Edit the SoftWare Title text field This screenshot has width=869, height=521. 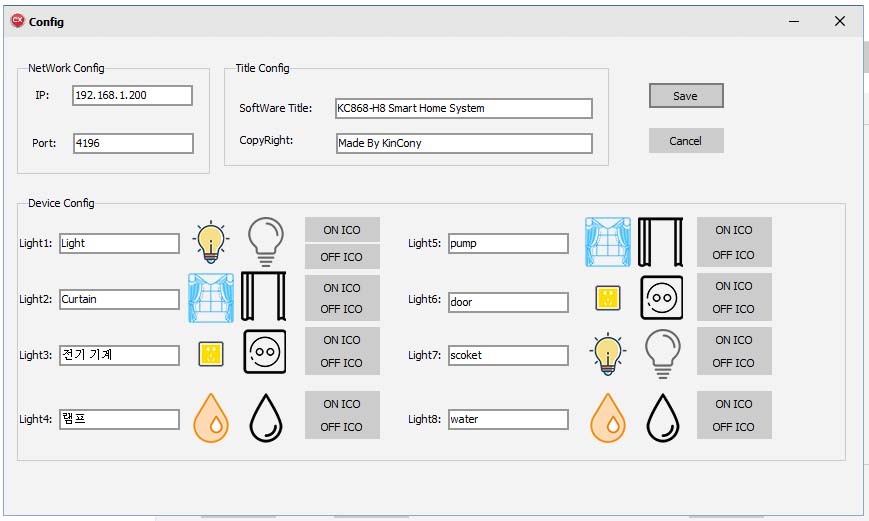pos(464,108)
